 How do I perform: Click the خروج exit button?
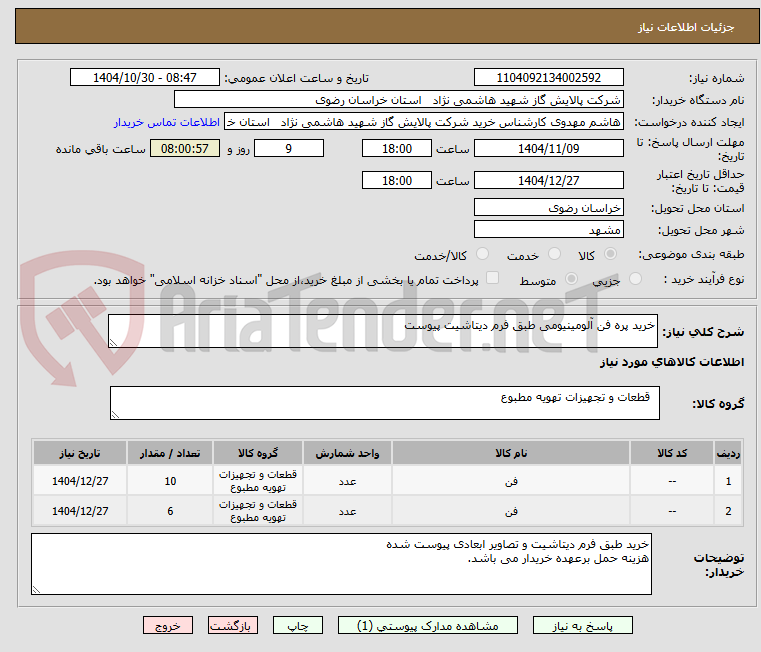tap(167, 625)
